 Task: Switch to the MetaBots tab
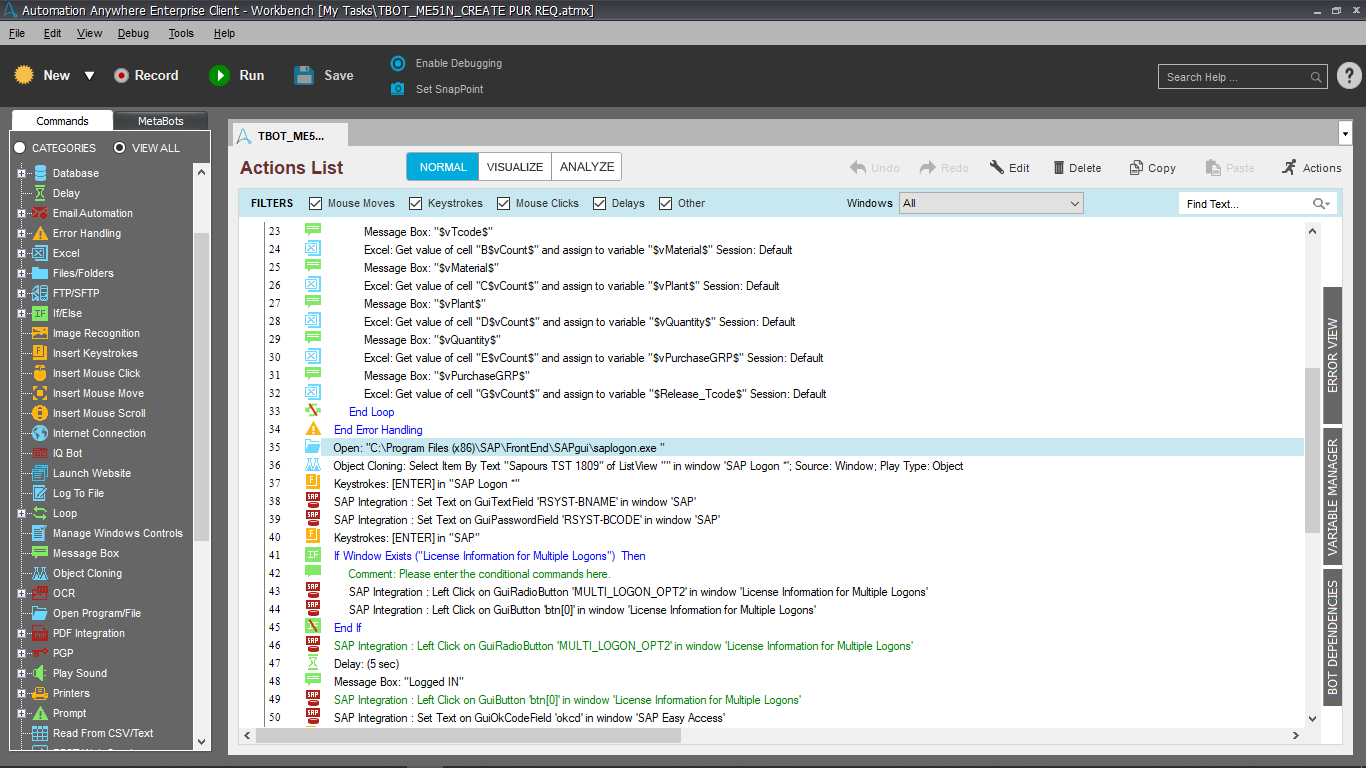161,121
